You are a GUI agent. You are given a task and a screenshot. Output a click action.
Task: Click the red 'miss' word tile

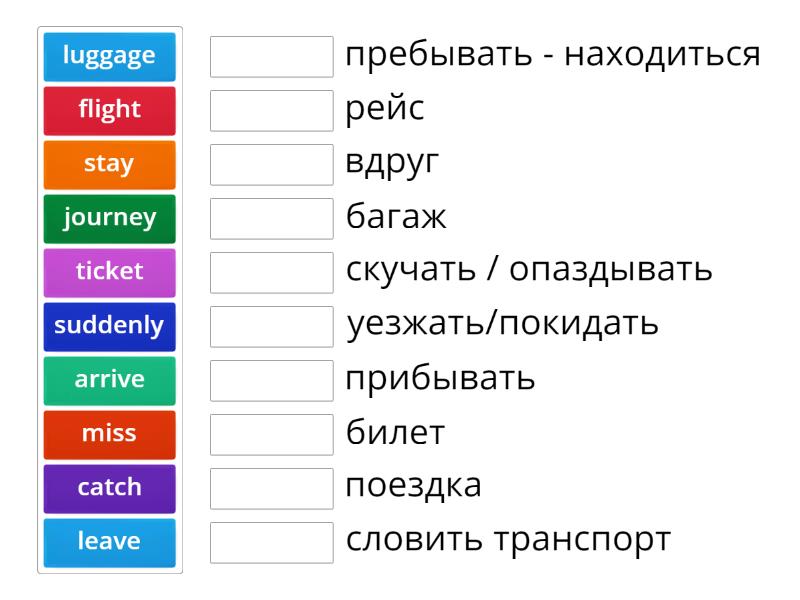[x=109, y=434]
